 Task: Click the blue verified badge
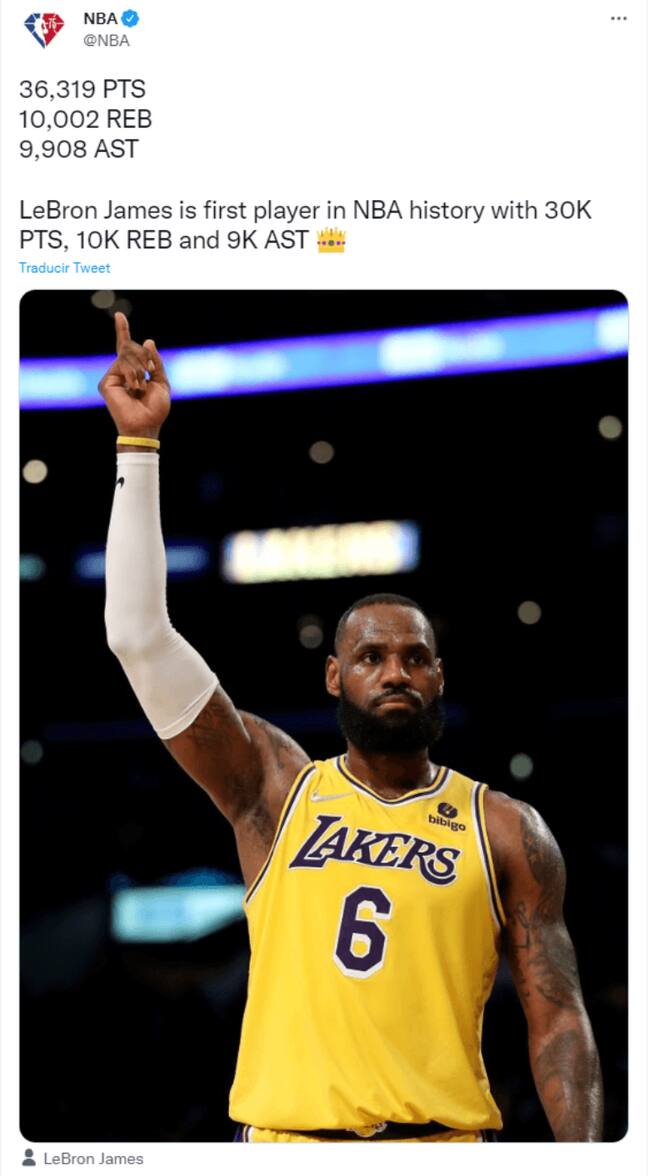tap(130, 19)
